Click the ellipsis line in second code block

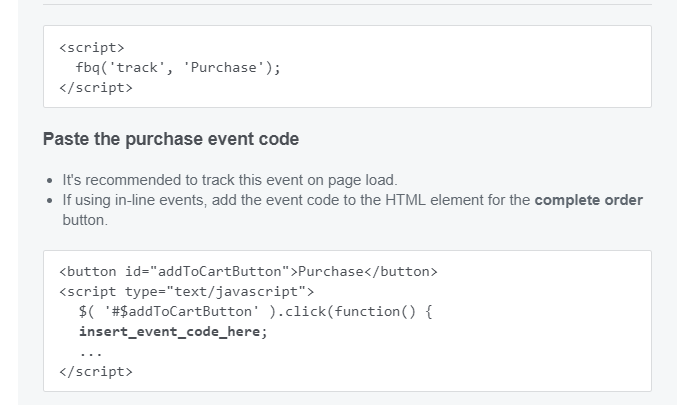point(91,353)
